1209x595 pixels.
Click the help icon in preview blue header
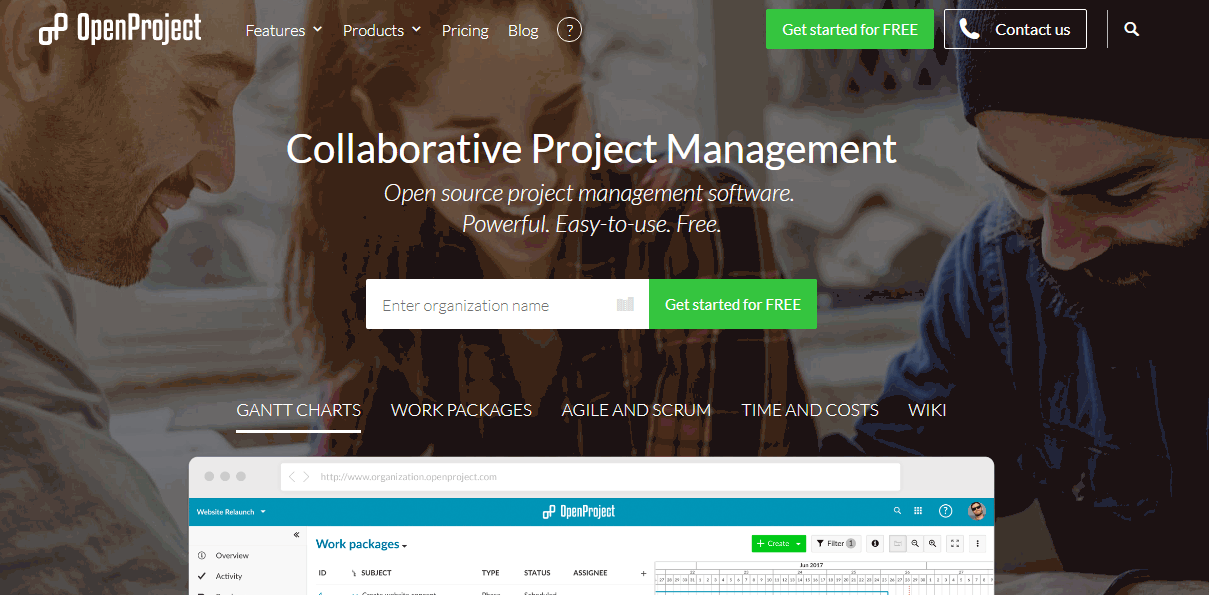pos(945,511)
